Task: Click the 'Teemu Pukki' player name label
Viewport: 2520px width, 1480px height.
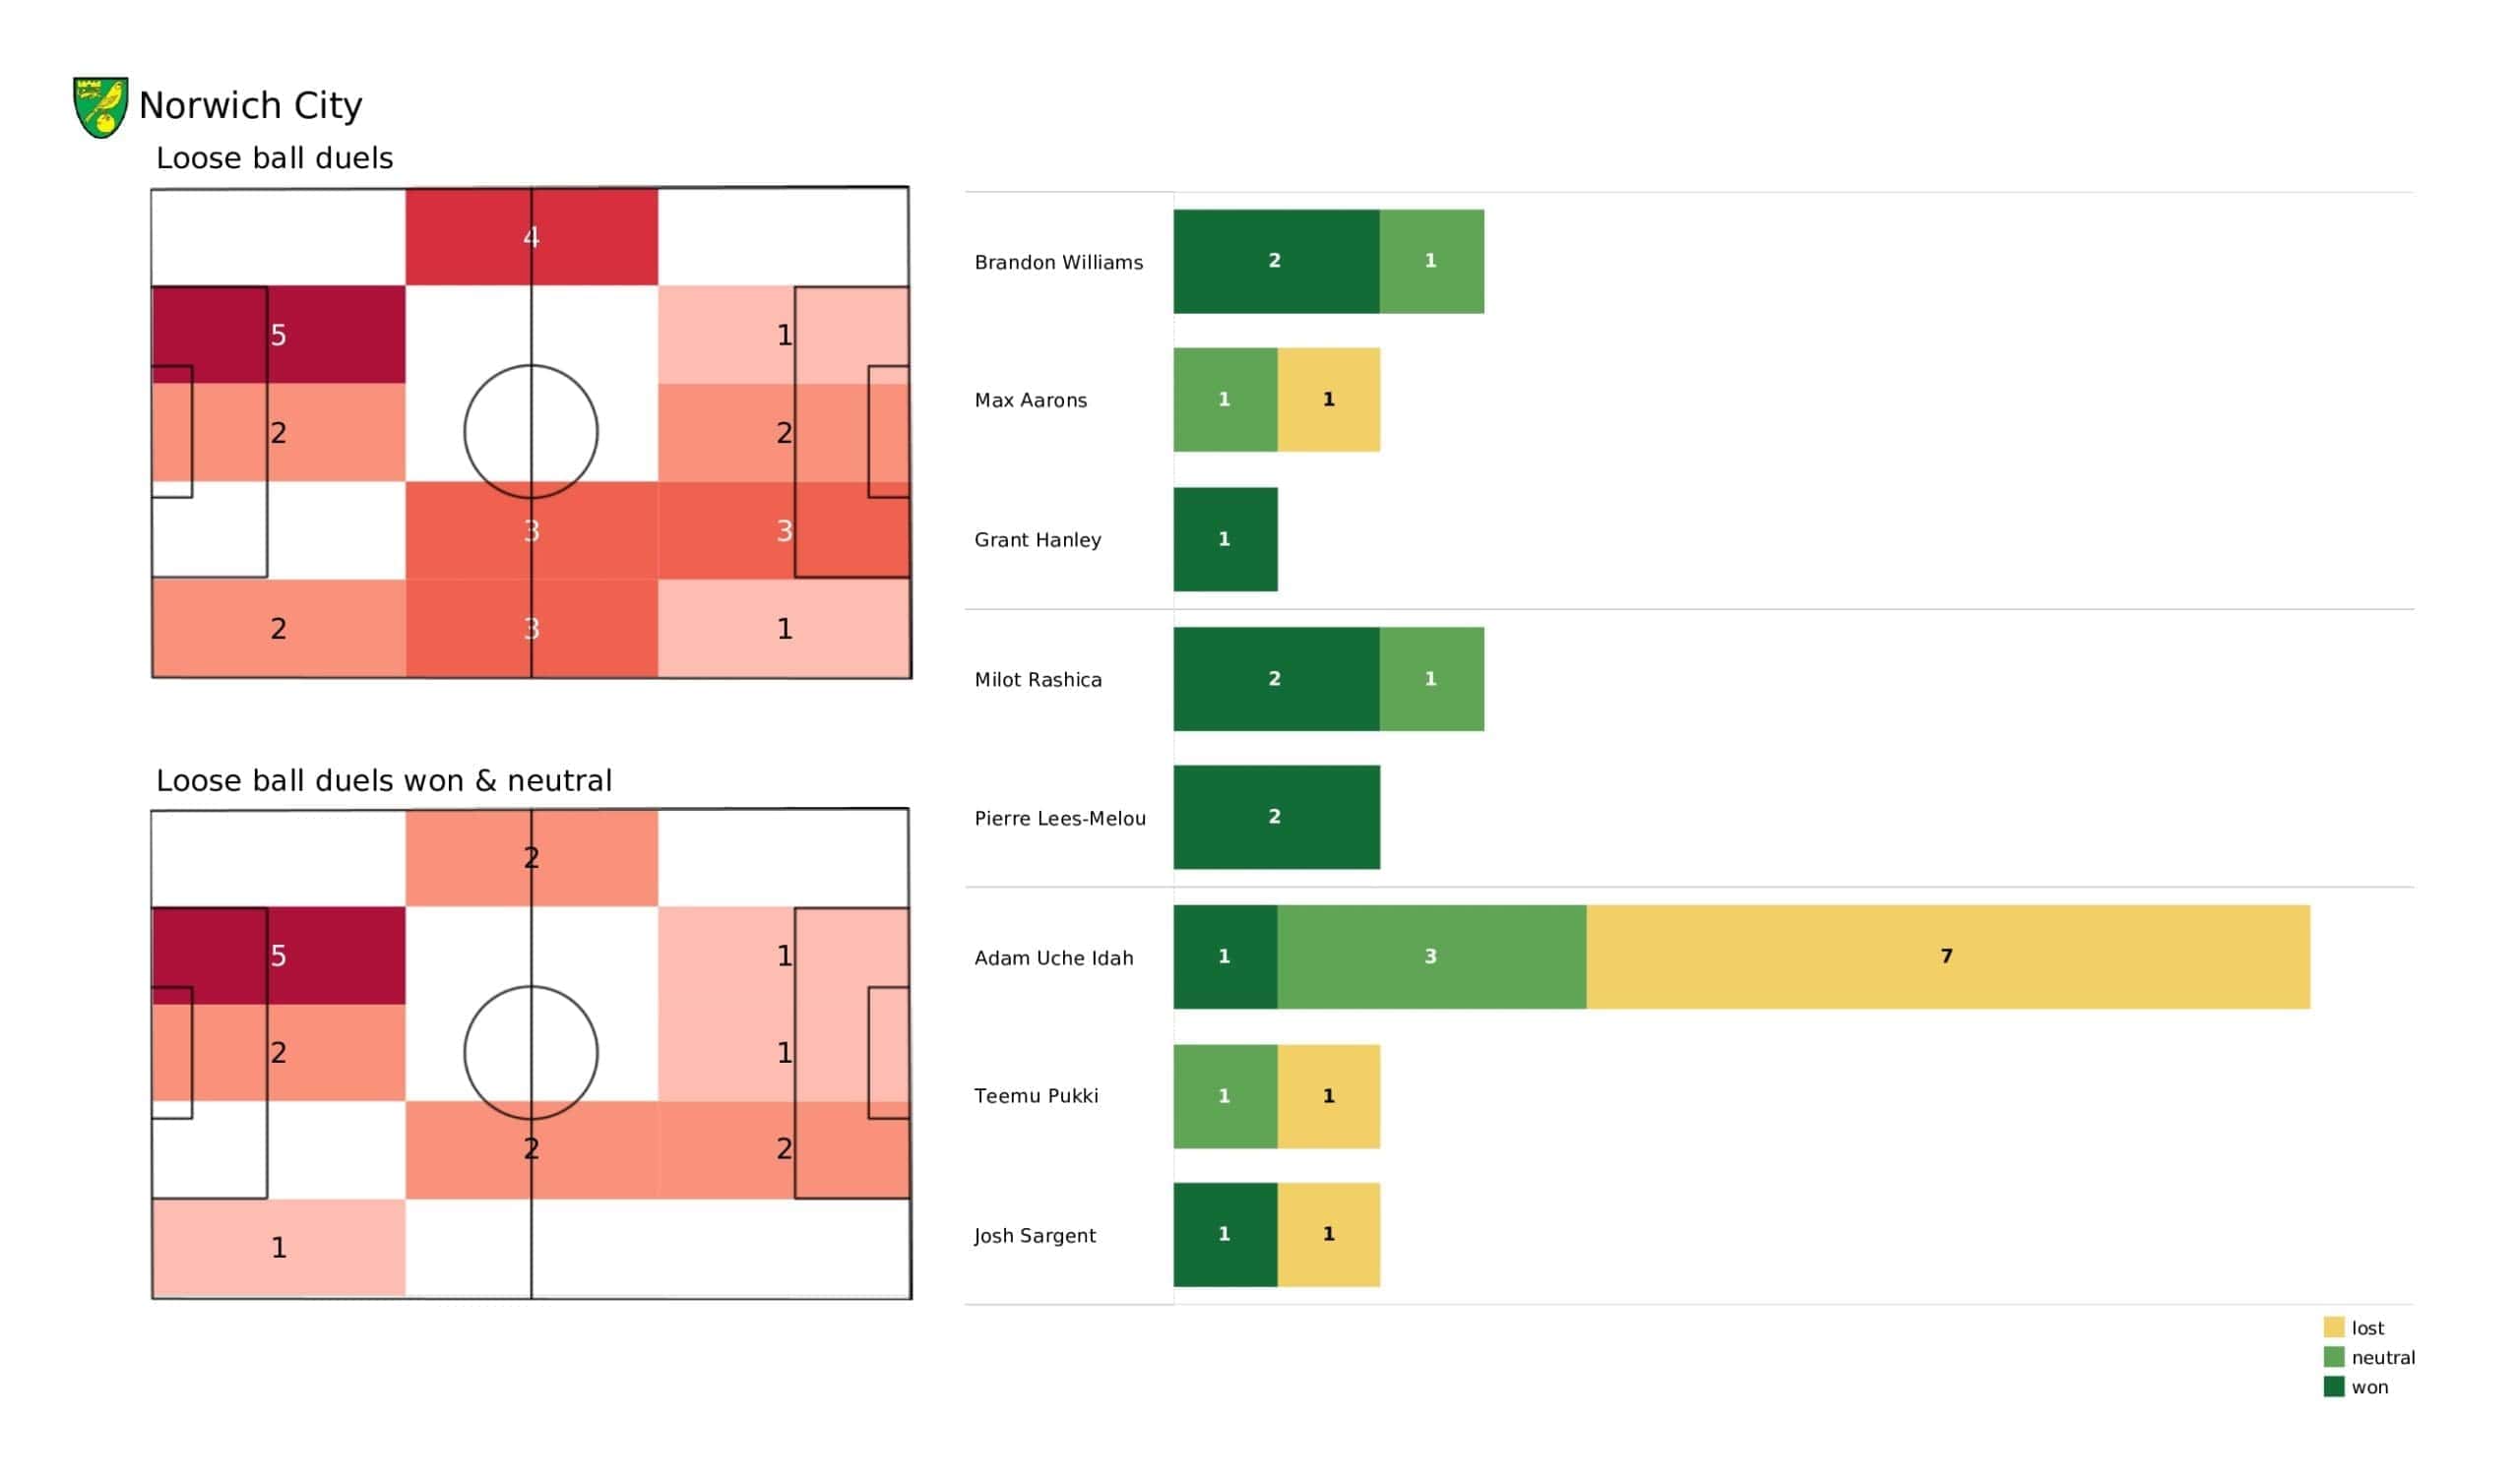Action: pyautogui.click(x=1036, y=1096)
